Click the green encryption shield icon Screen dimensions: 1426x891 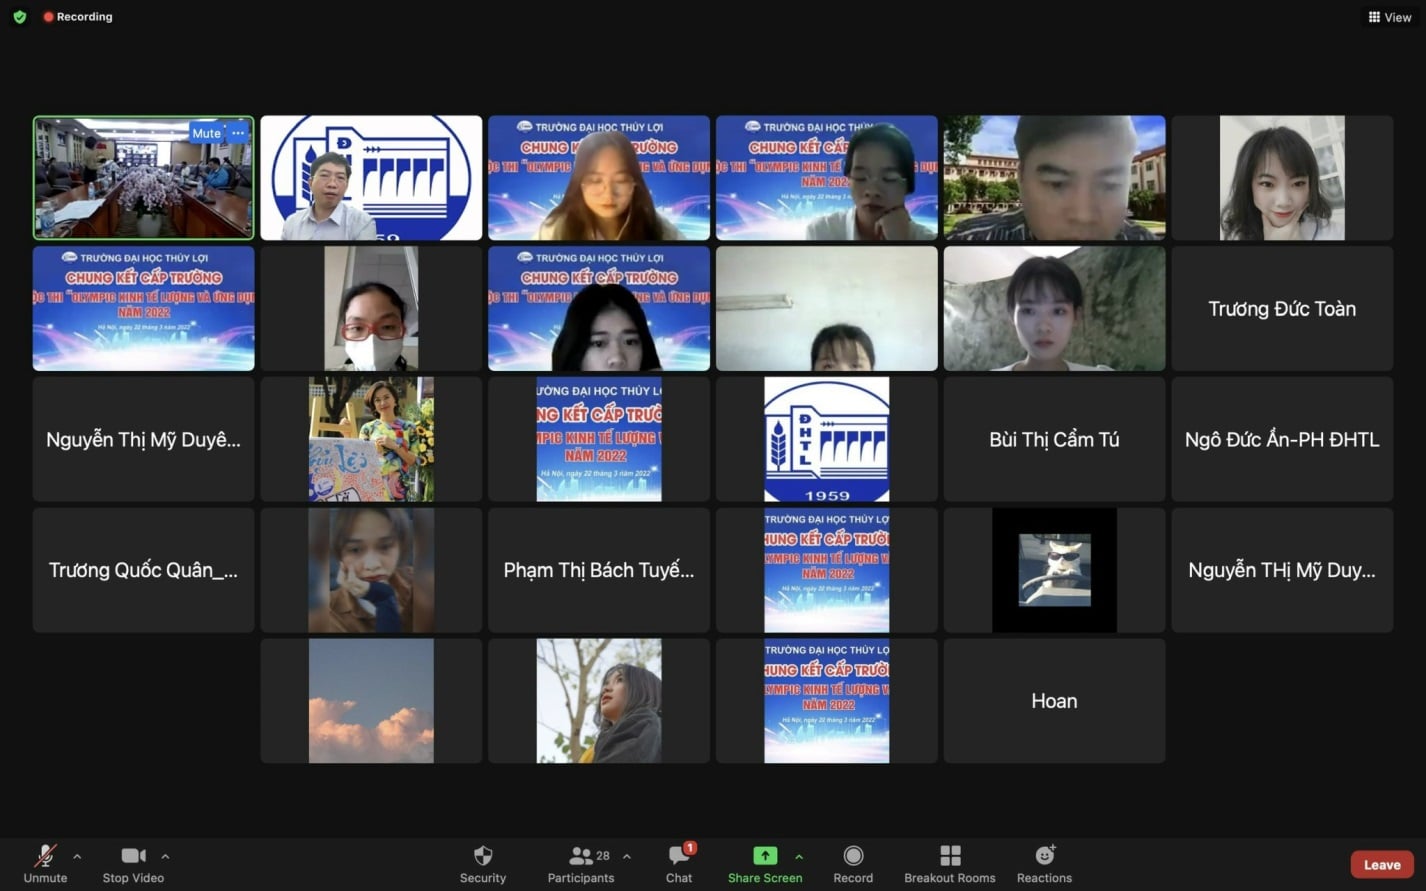(19, 17)
